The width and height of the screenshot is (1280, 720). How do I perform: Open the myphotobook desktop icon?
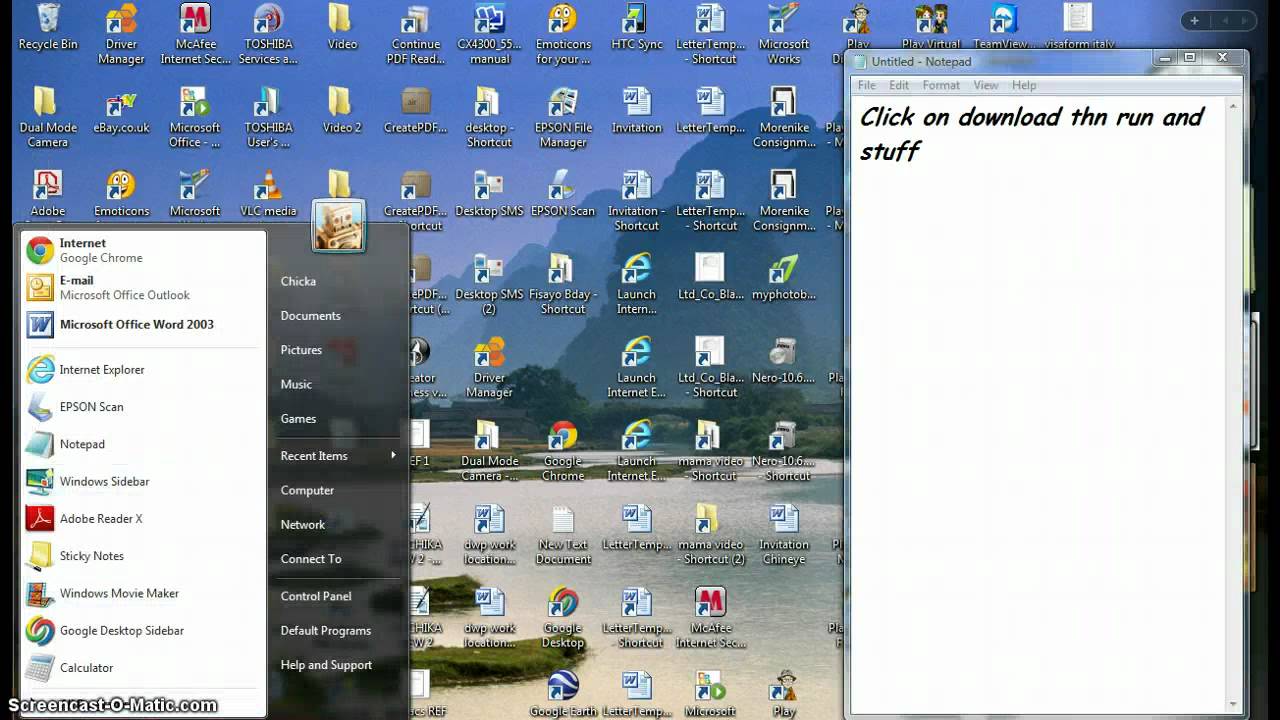783,277
